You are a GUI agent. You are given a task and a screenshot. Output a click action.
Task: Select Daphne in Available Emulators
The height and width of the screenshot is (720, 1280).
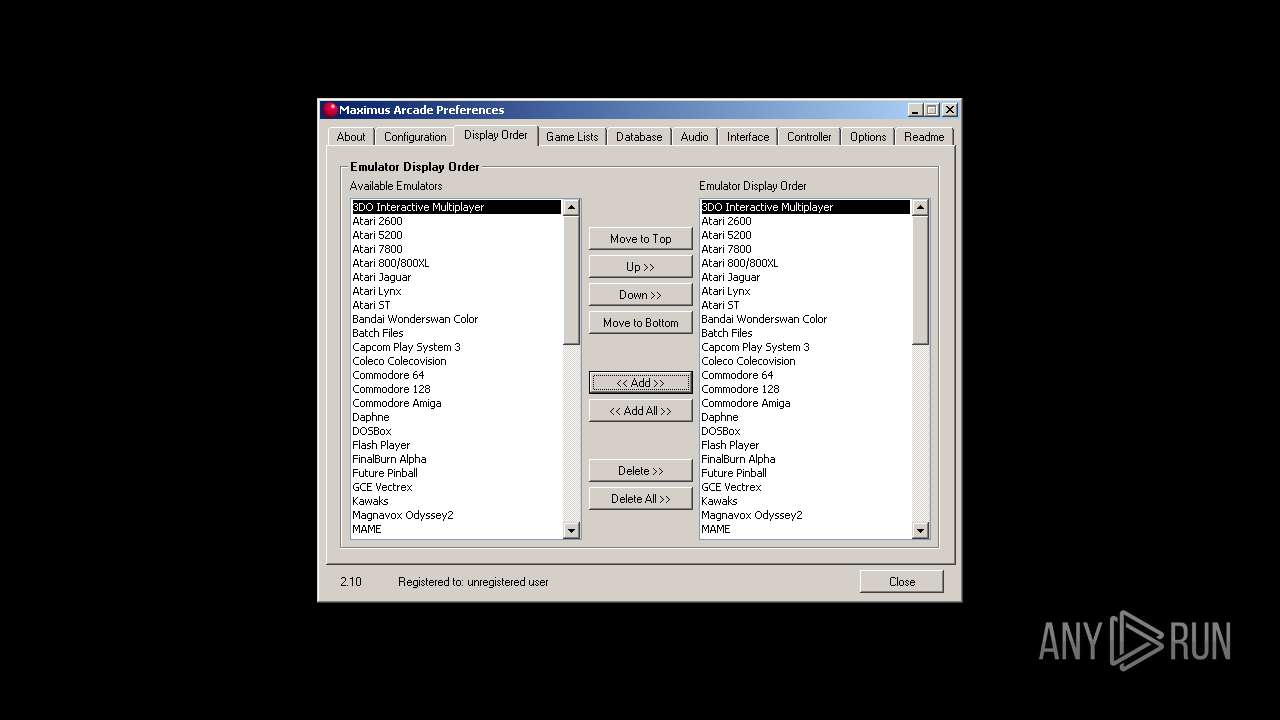pos(456,417)
